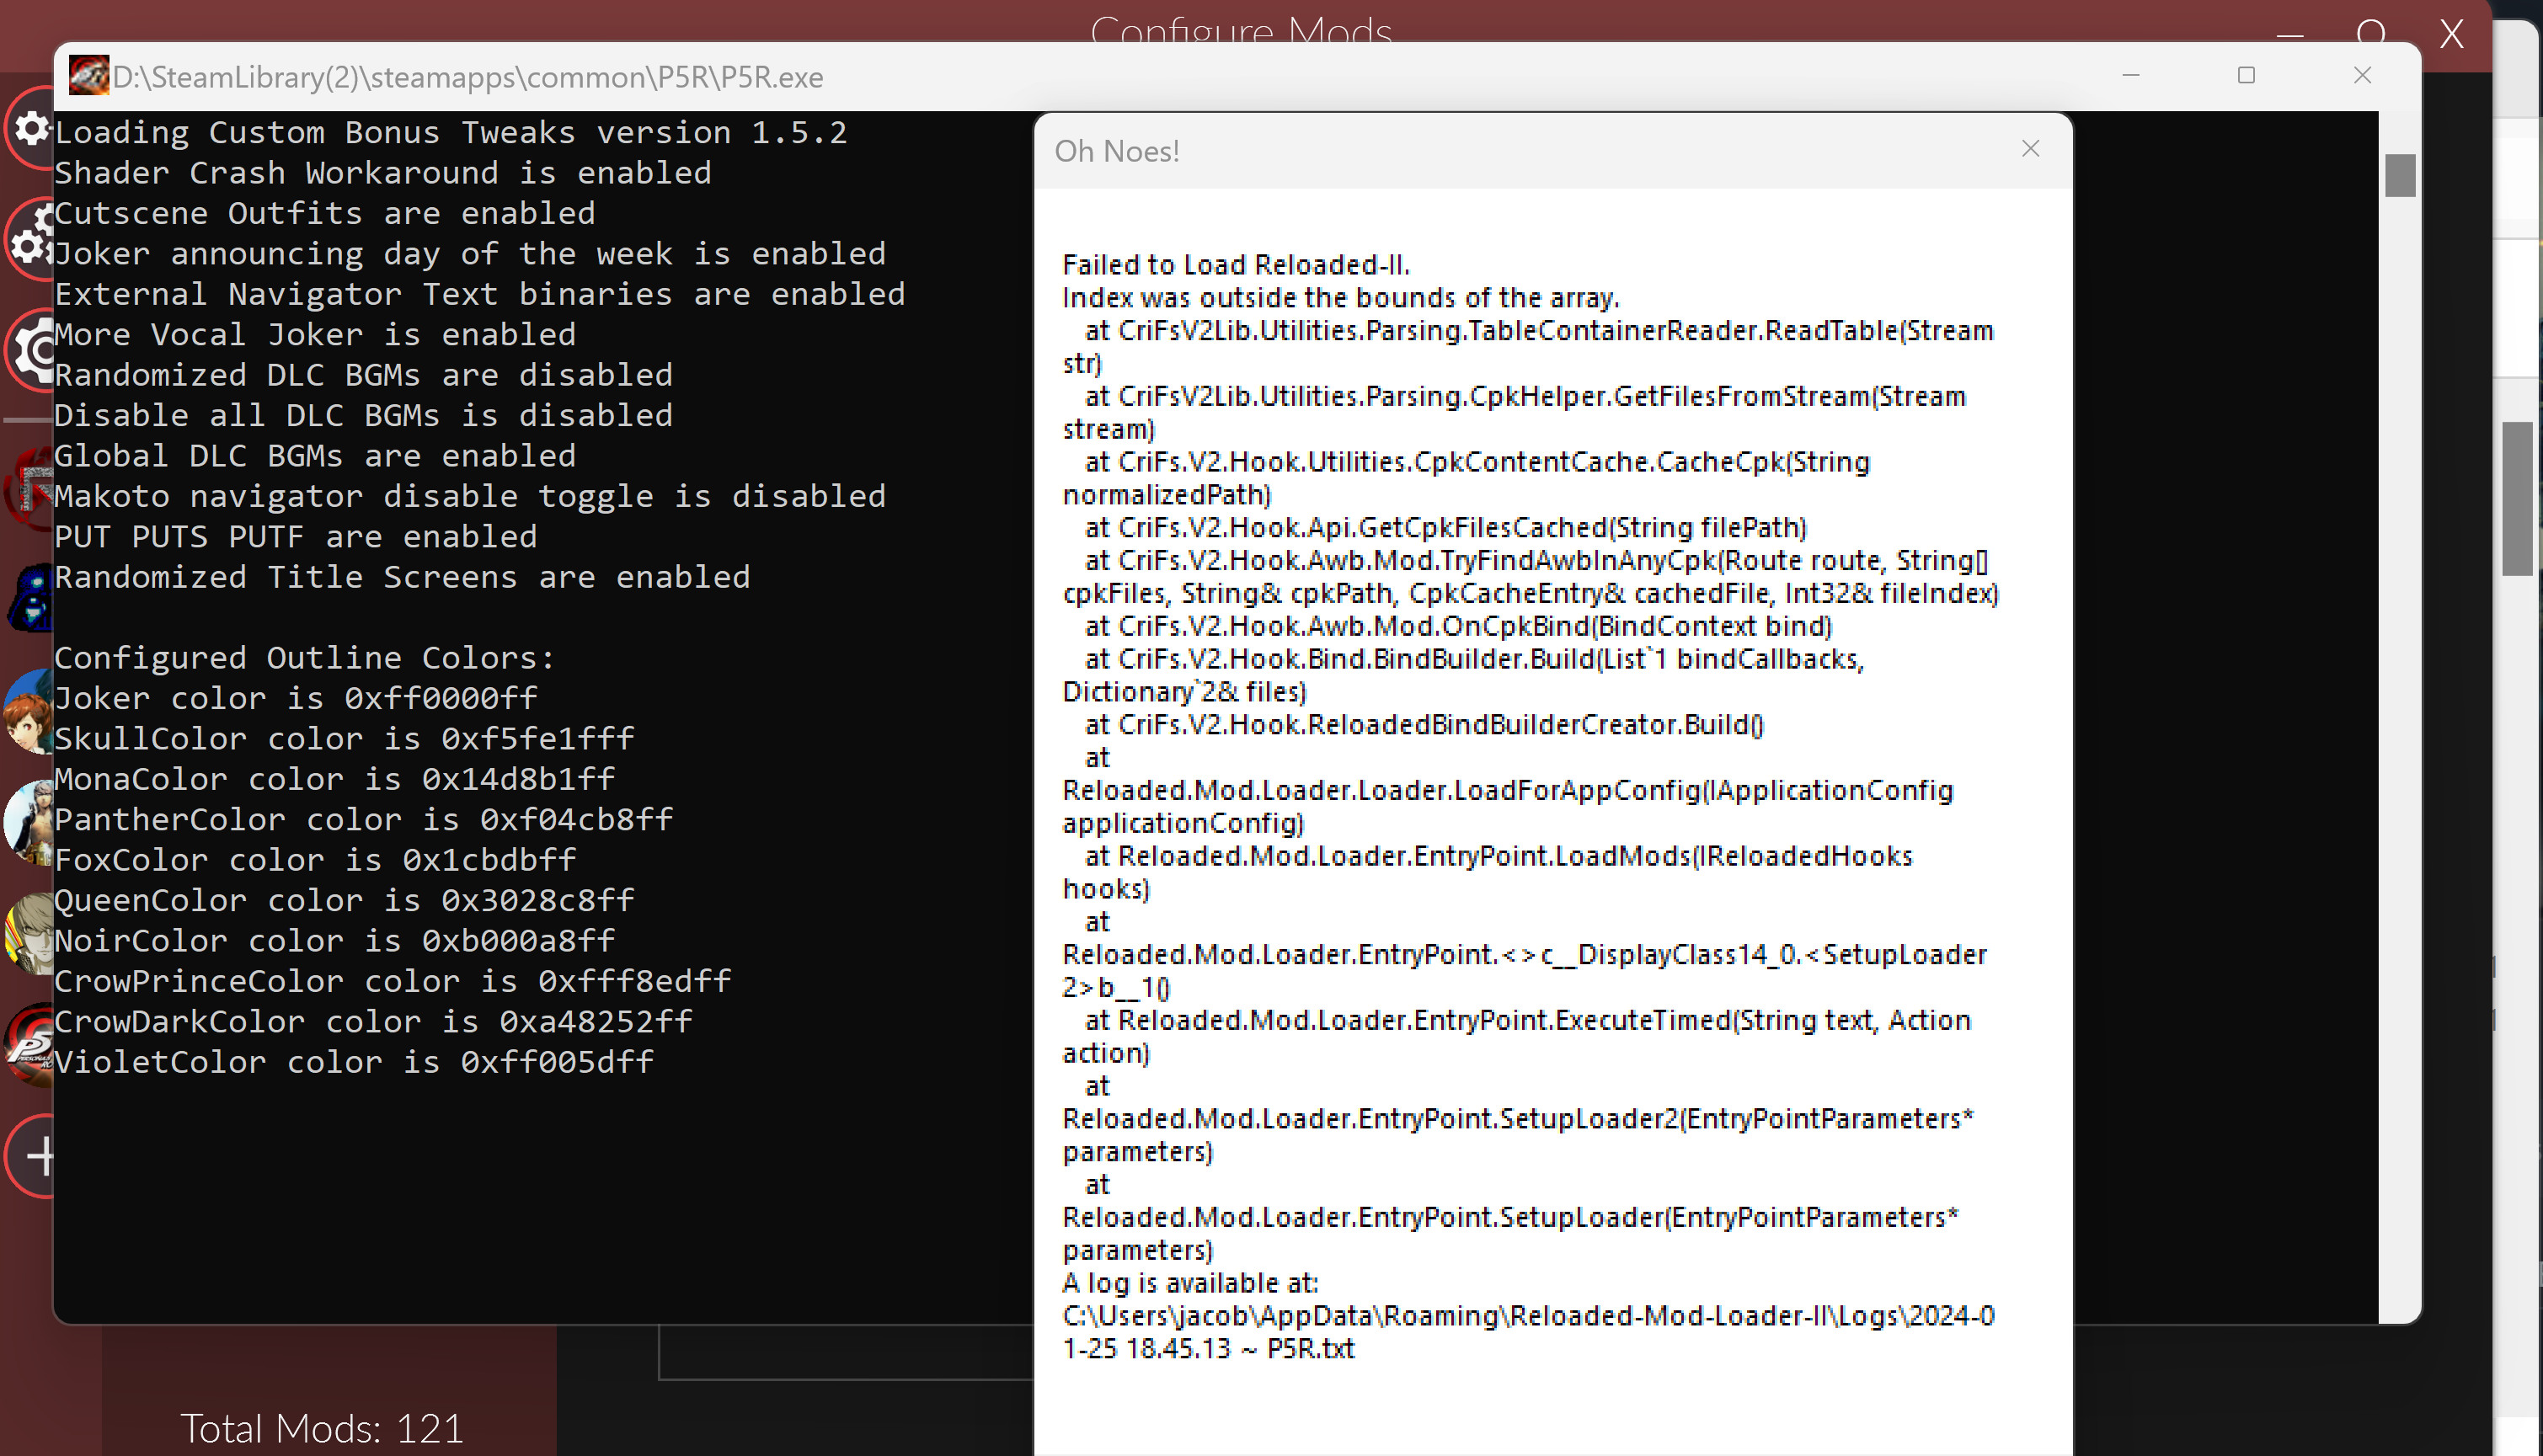Select the Persona 5 Royal application icon

(x=28, y=1044)
